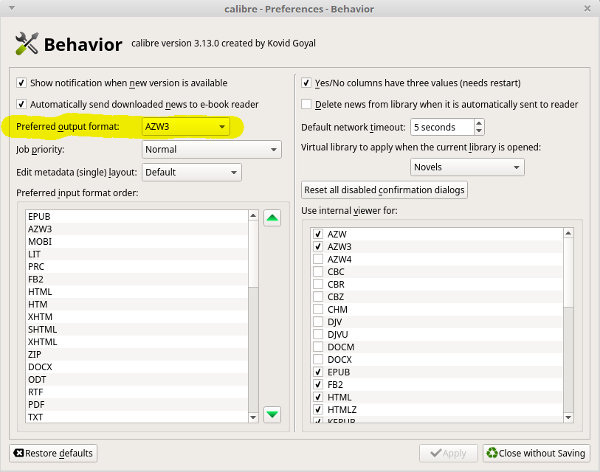Screen dimensions: 600x472
Task: Select TXT in input format list
Action: pos(137,417)
